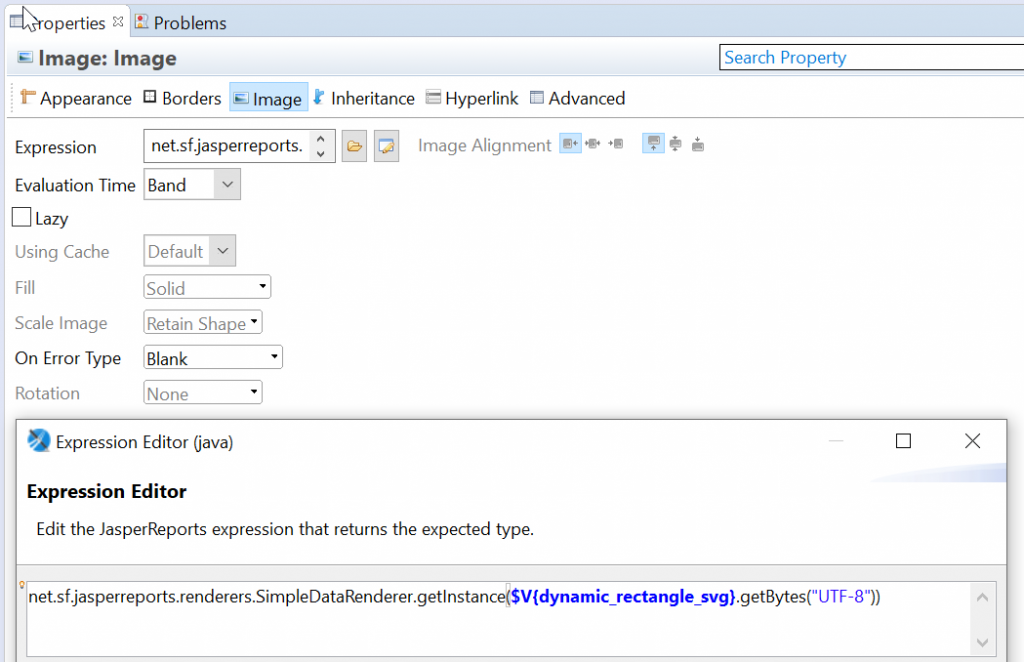Open the expression editor icon beside Expression field

[385, 144]
